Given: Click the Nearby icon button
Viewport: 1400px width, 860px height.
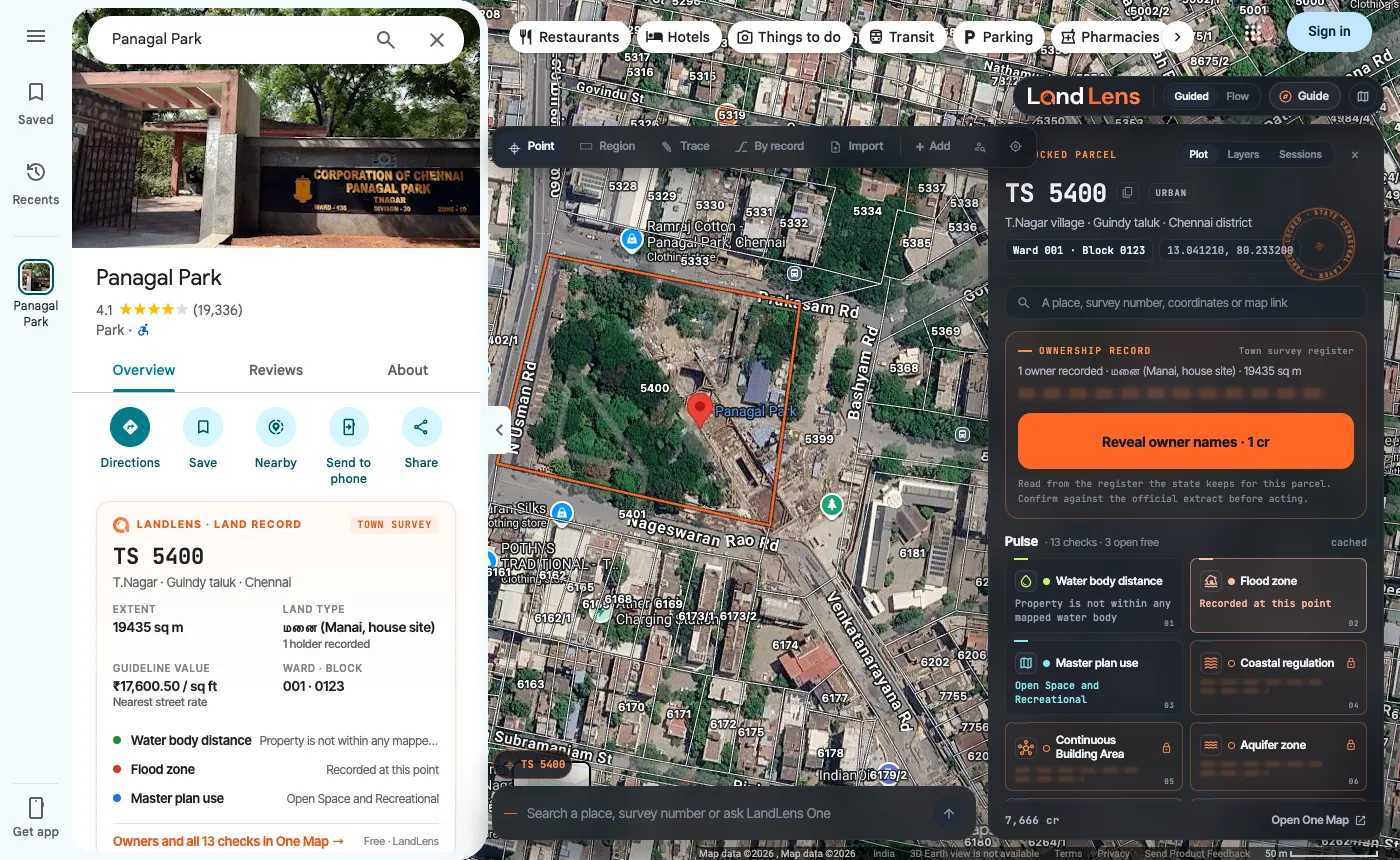Looking at the screenshot, I should (x=276, y=427).
